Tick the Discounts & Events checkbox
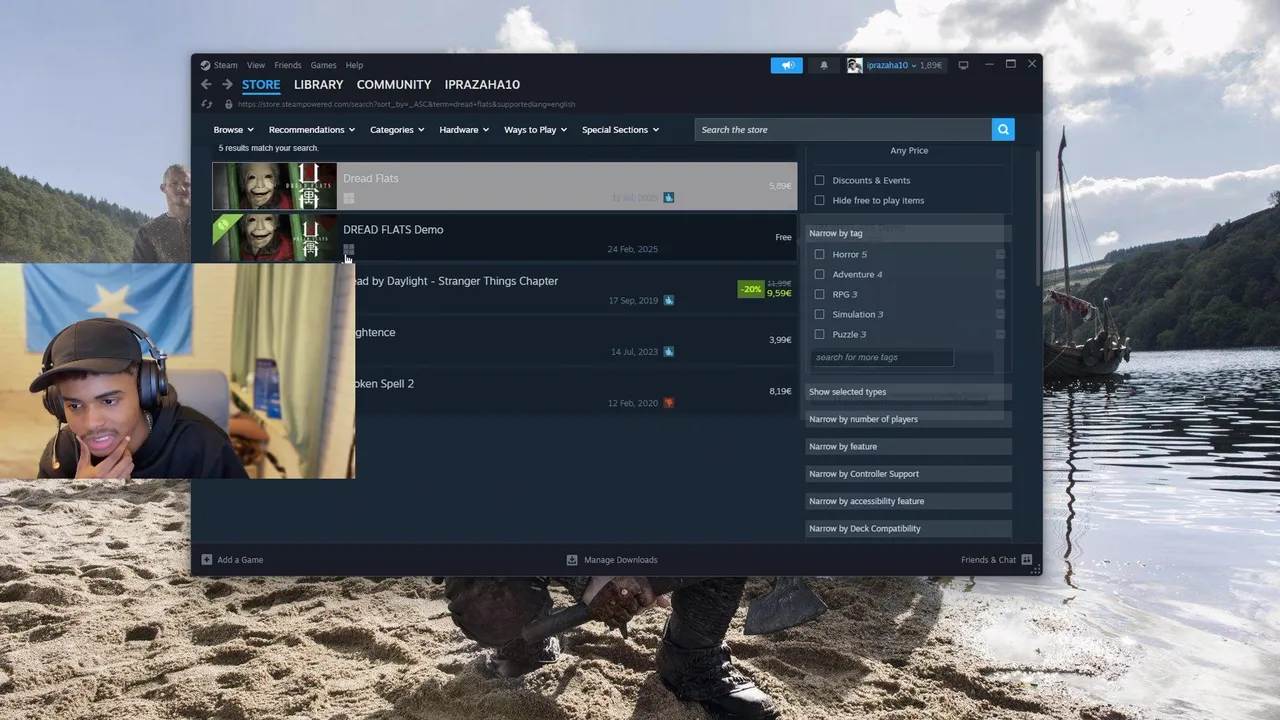This screenshot has height=720, width=1280. tap(819, 180)
